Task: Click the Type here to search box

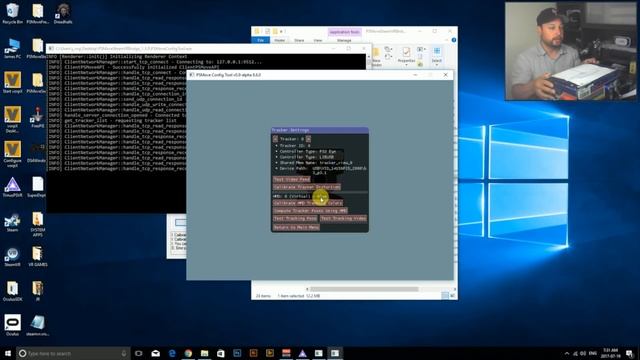Action: [x=73, y=353]
